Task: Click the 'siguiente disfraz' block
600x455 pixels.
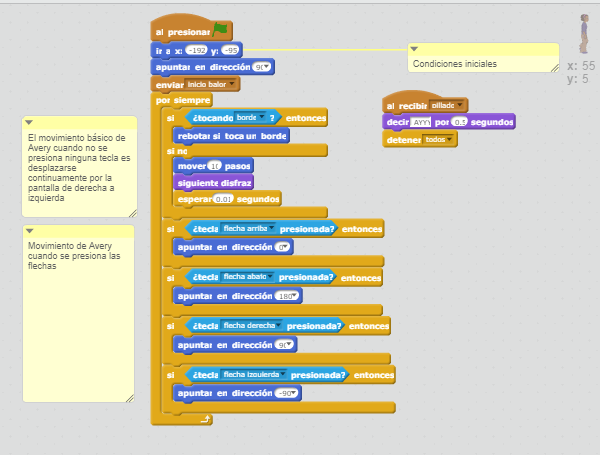Action: point(214,182)
